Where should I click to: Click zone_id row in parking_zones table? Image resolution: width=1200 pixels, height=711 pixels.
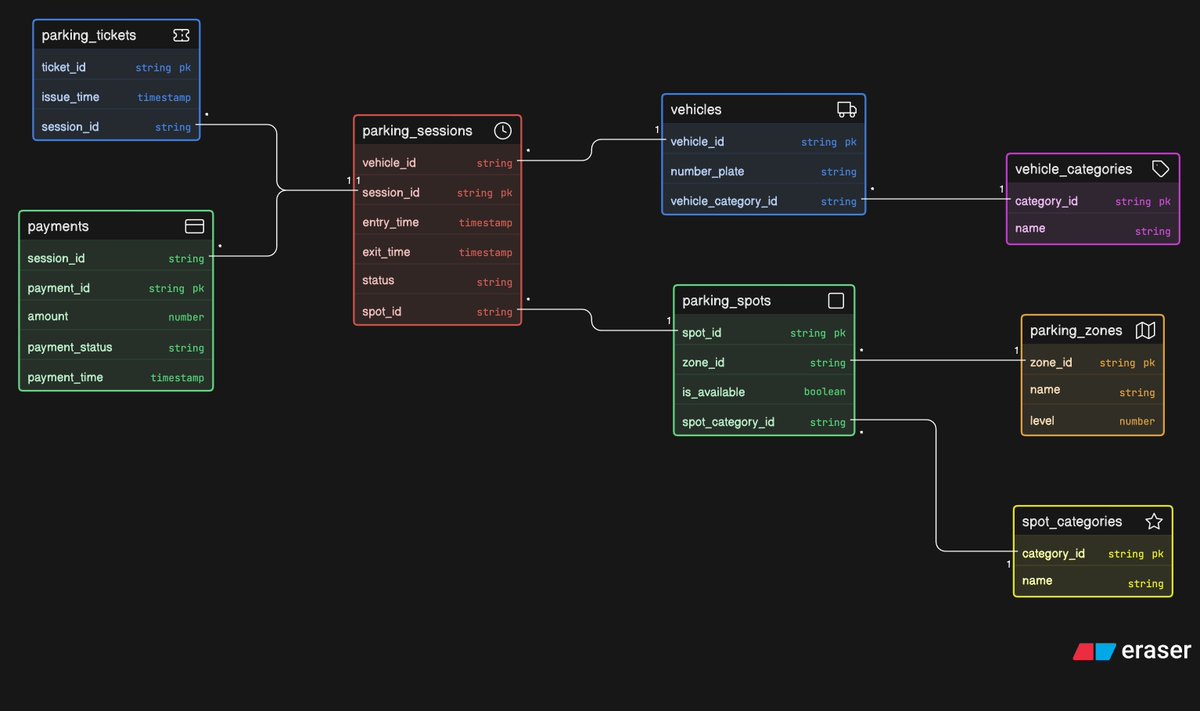1093,362
